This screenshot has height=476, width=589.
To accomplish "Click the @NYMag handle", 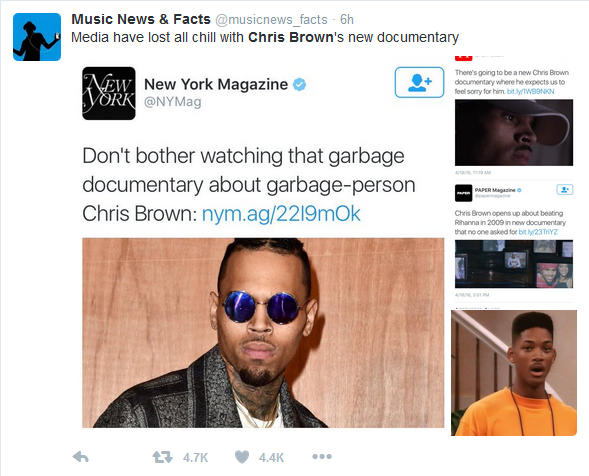I will 173,102.
